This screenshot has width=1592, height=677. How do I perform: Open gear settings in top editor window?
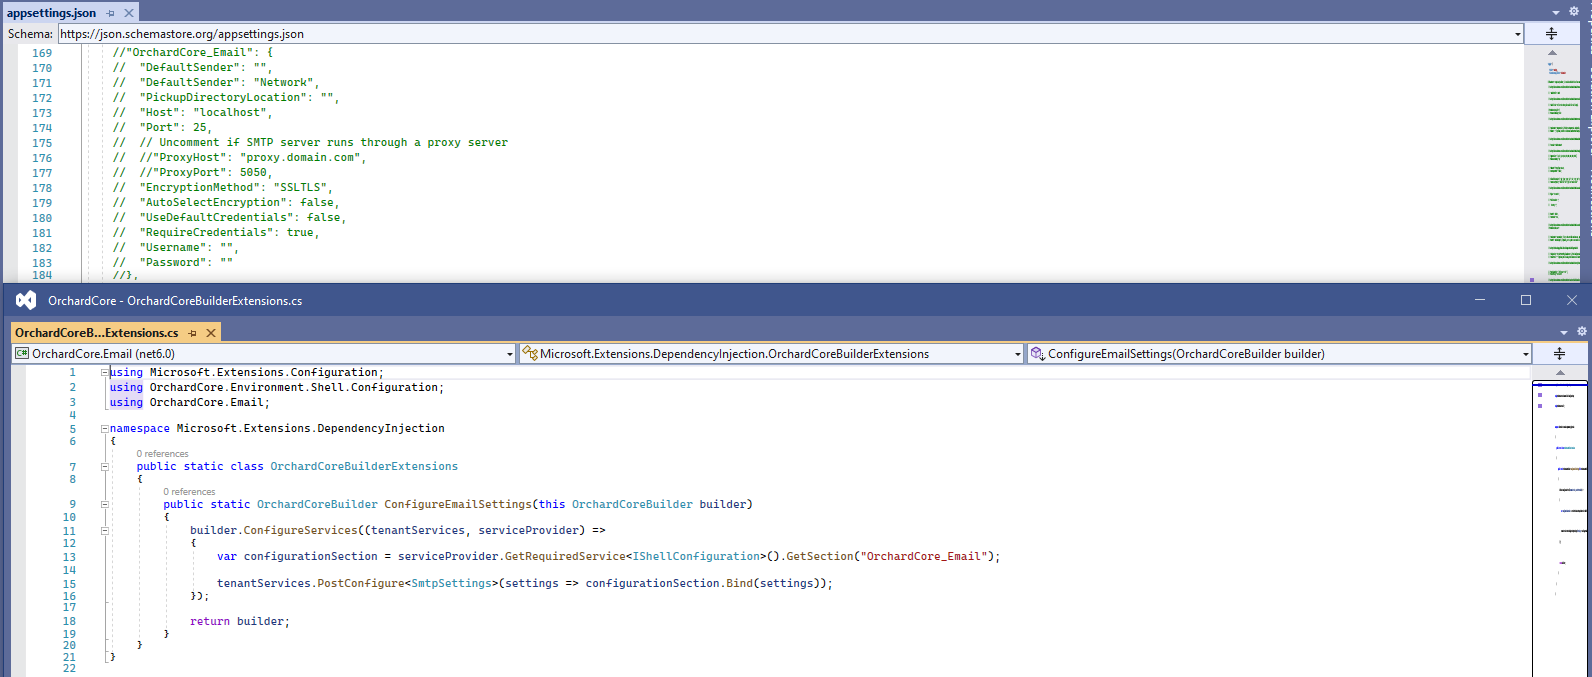[x=1574, y=12]
